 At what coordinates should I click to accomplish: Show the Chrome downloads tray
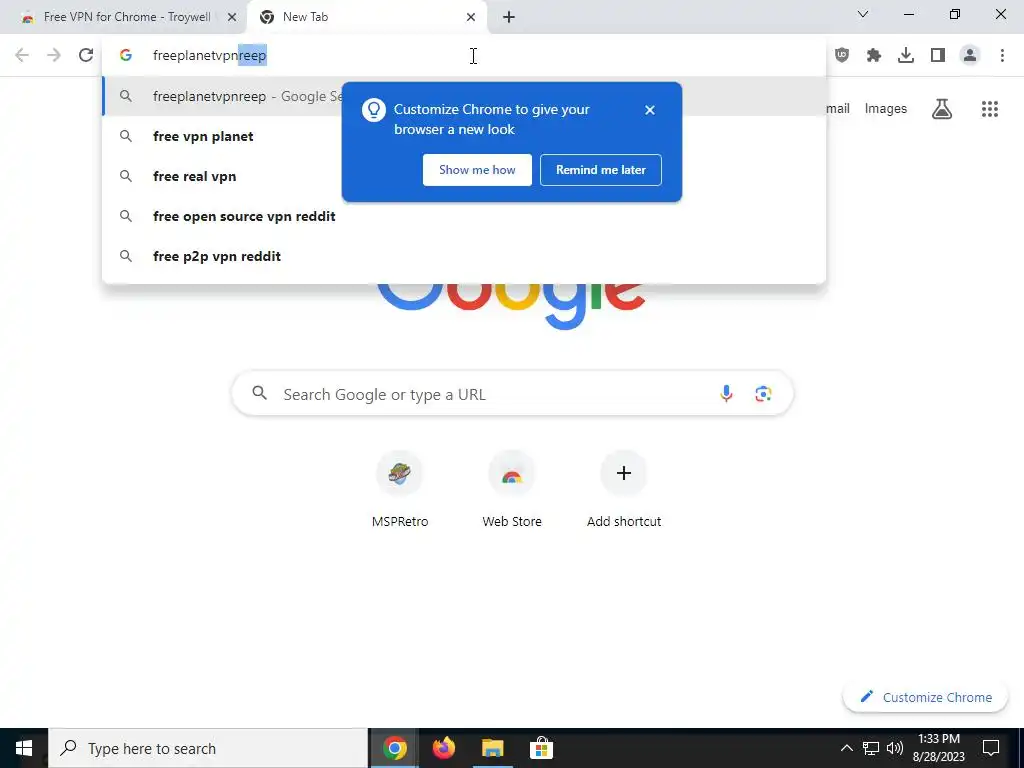click(x=906, y=56)
